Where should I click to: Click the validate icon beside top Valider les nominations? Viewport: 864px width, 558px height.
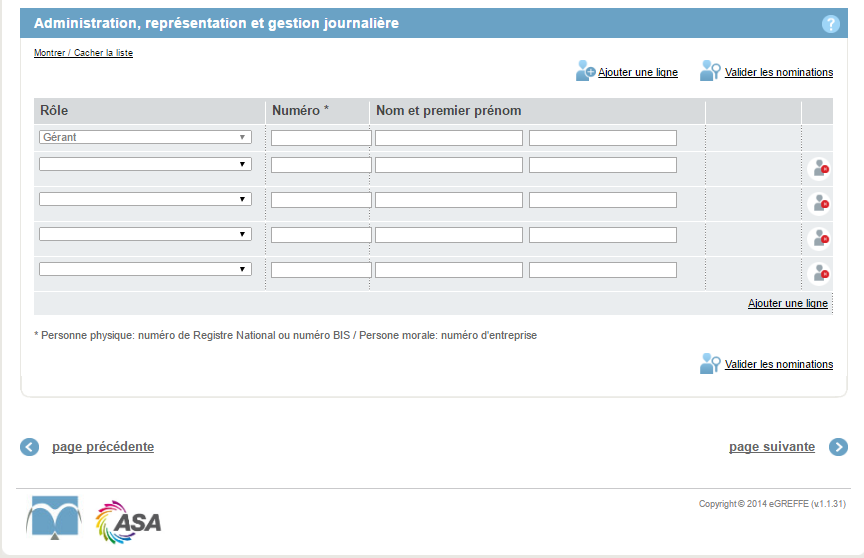pos(710,71)
